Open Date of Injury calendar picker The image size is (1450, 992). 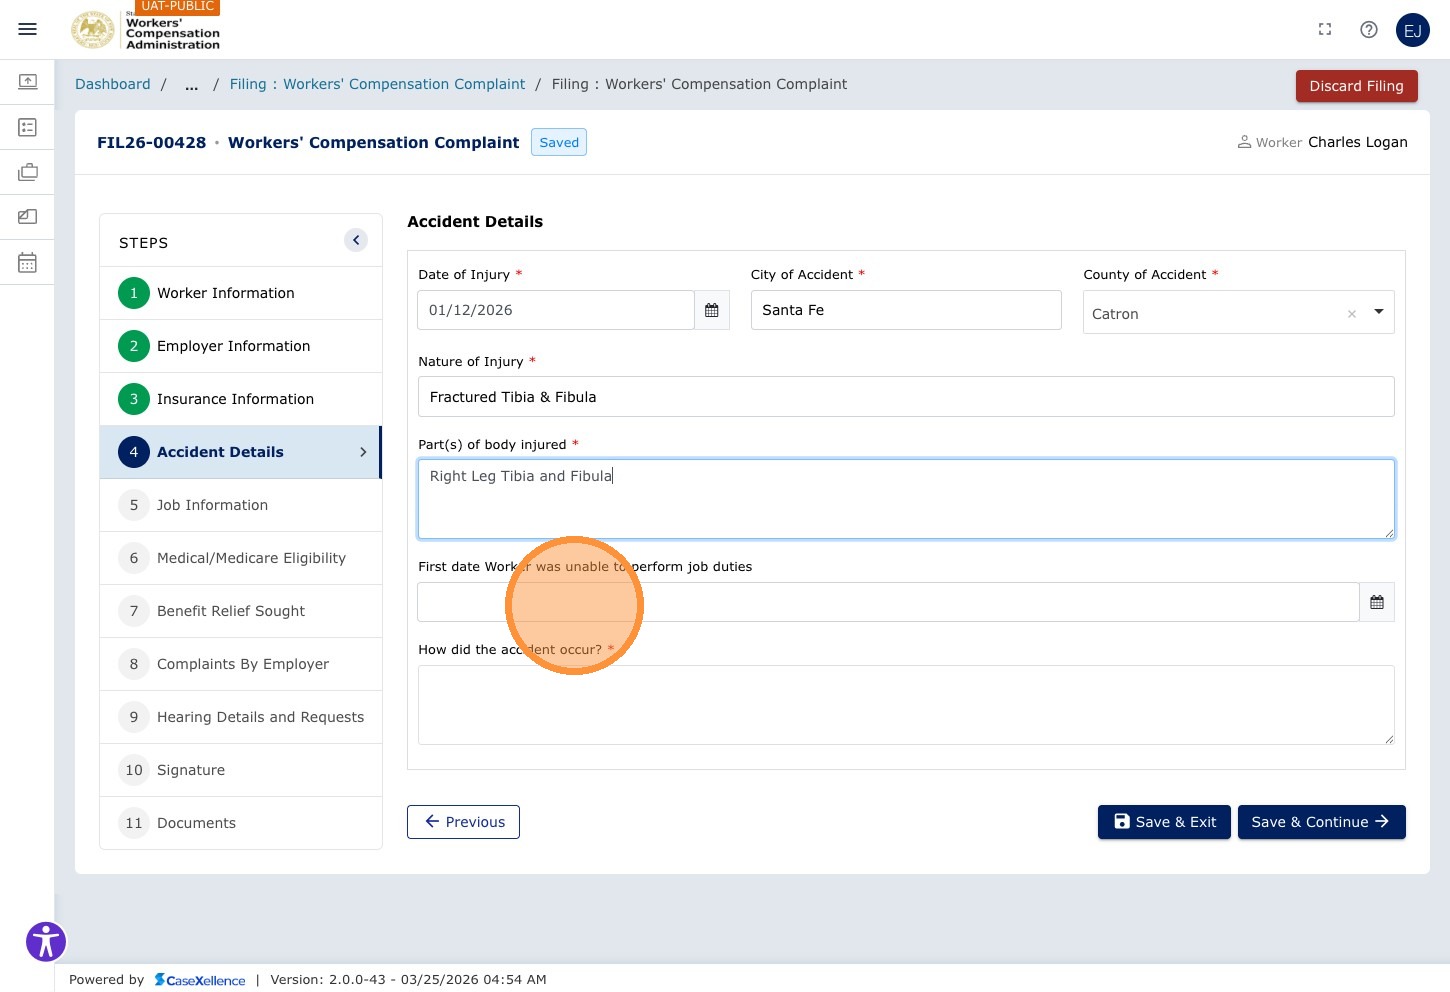pyautogui.click(x=712, y=310)
